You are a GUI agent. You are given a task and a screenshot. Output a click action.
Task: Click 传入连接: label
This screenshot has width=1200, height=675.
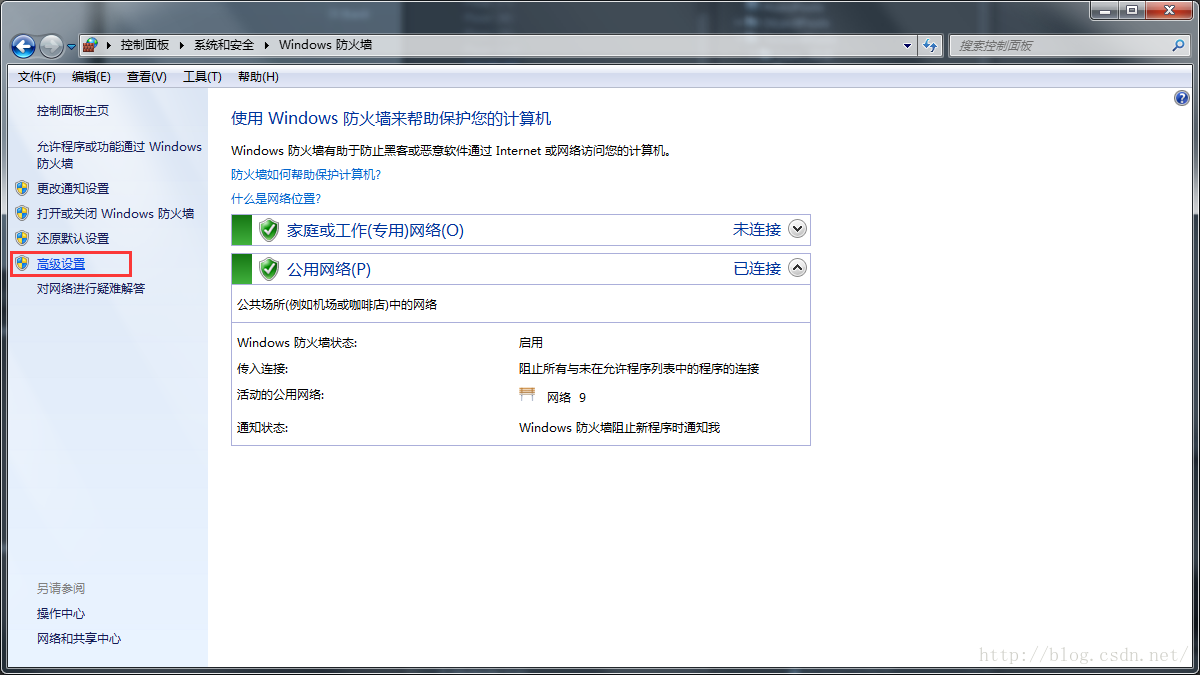(263, 369)
